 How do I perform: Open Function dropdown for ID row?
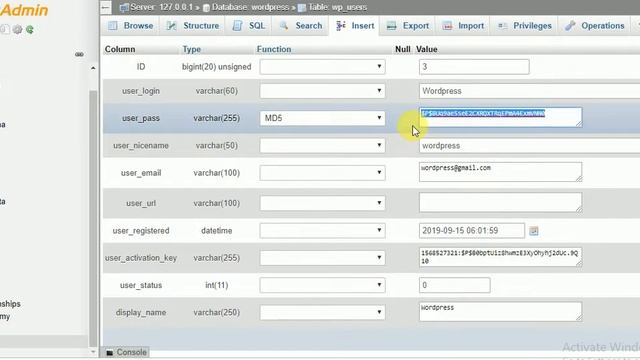click(x=322, y=67)
